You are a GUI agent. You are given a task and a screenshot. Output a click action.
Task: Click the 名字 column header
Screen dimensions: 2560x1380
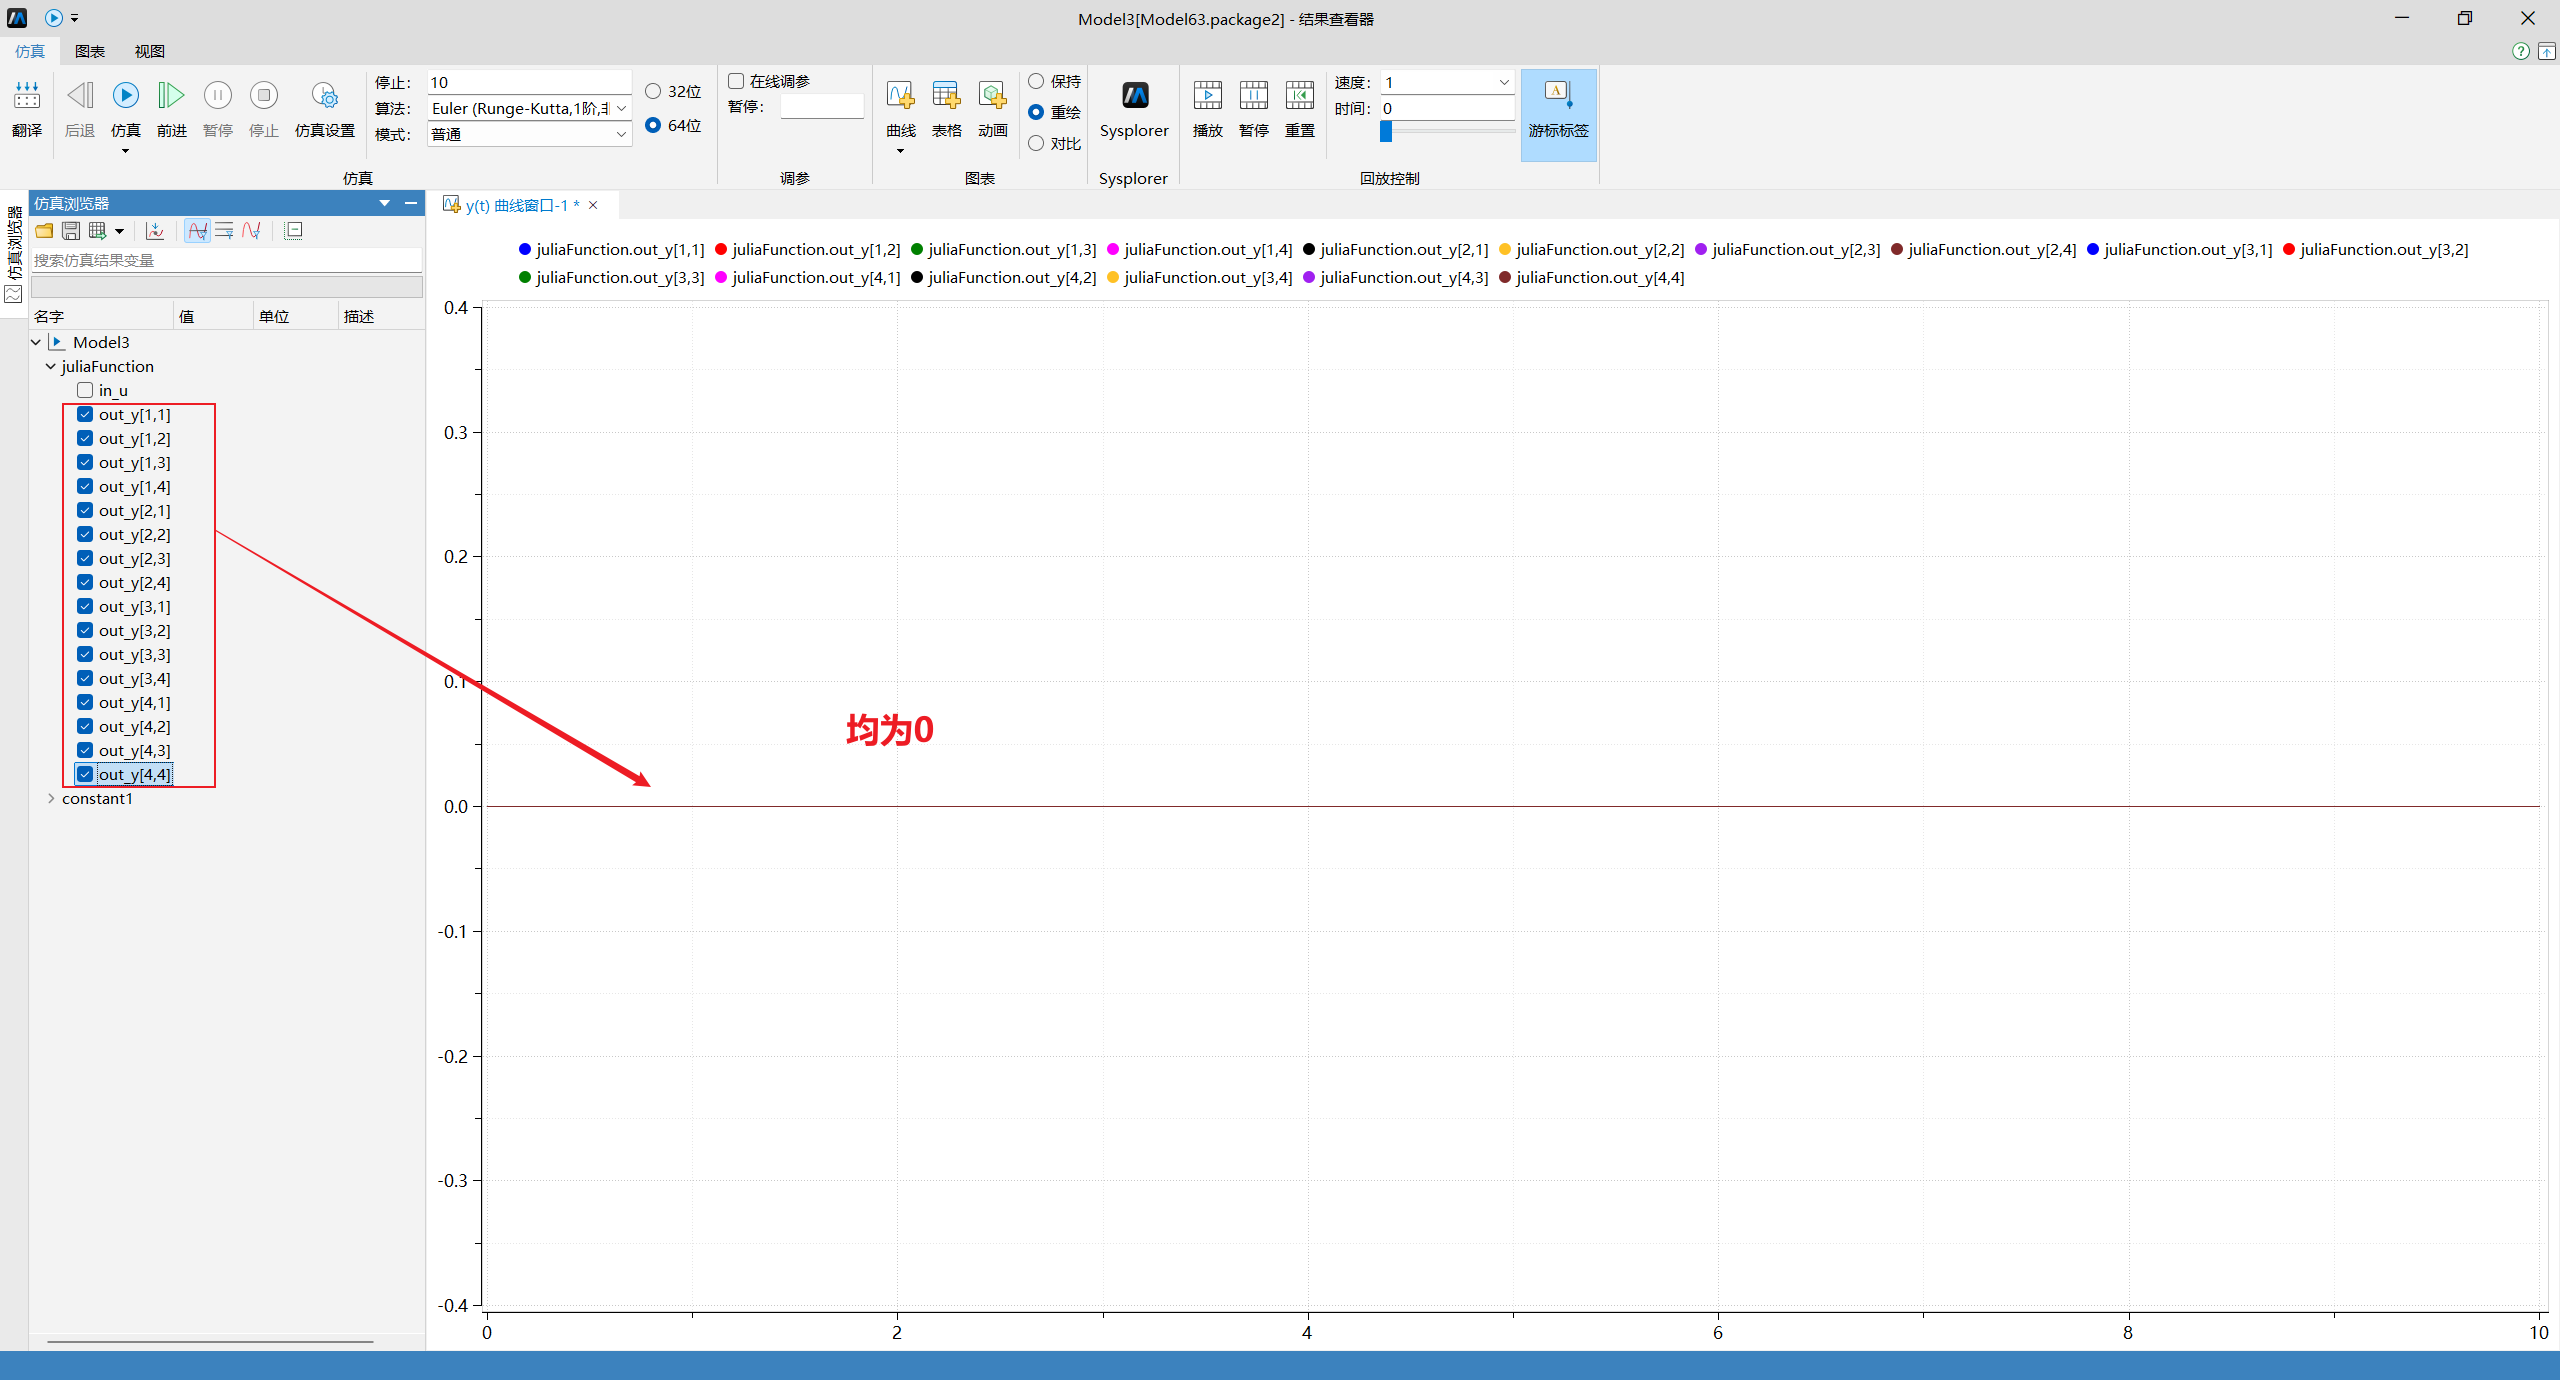pos(102,316)
